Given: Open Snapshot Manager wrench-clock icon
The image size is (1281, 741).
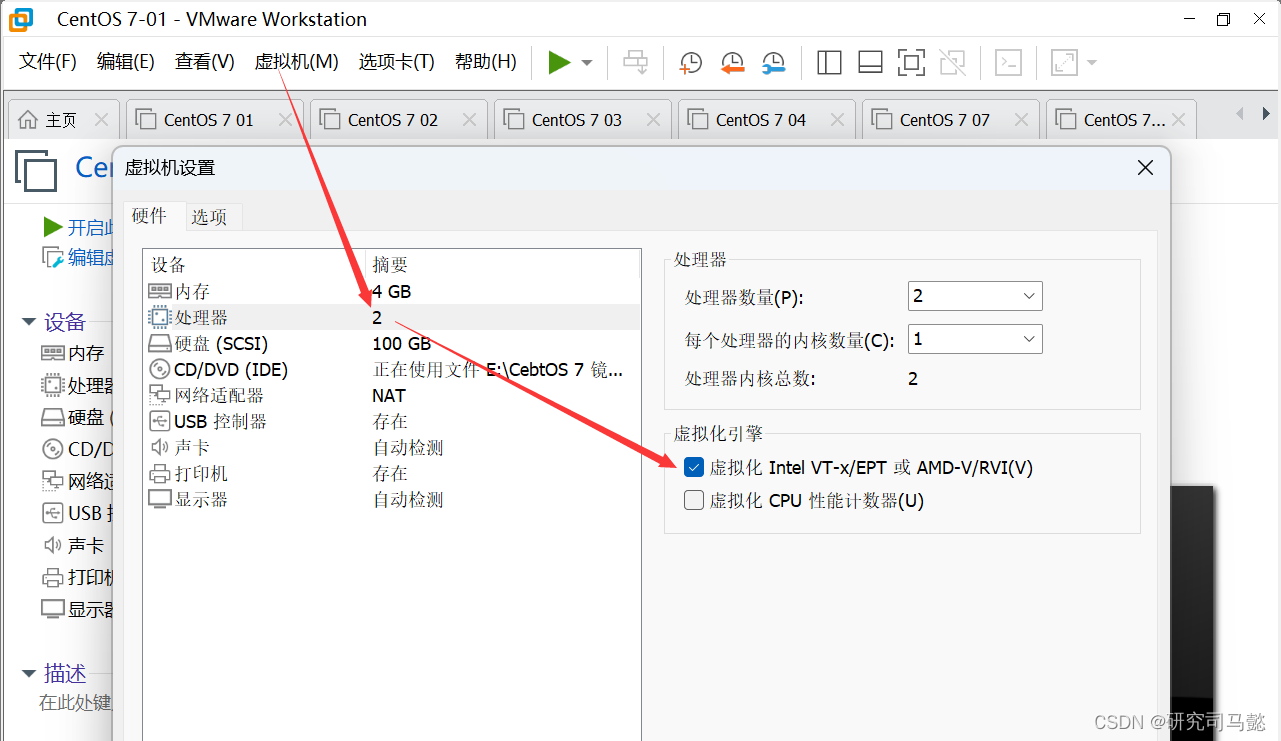Looking at the screenshot, I should coord(773,62).
